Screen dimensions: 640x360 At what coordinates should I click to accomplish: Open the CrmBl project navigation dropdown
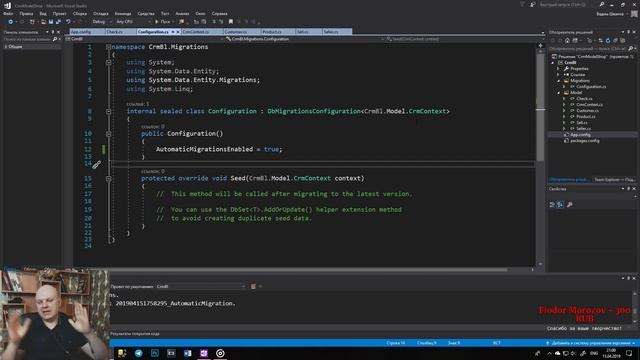[x=145, y=39]
